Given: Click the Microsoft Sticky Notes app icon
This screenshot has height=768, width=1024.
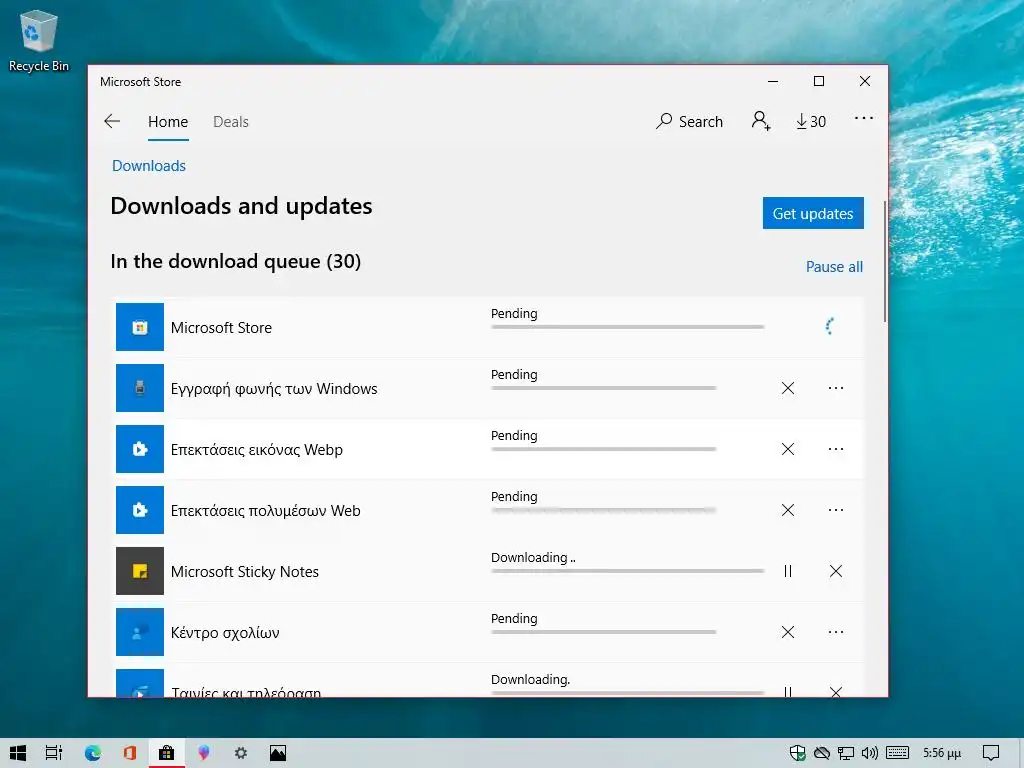Looking at the screenshot, I should (x=140, y=571).
